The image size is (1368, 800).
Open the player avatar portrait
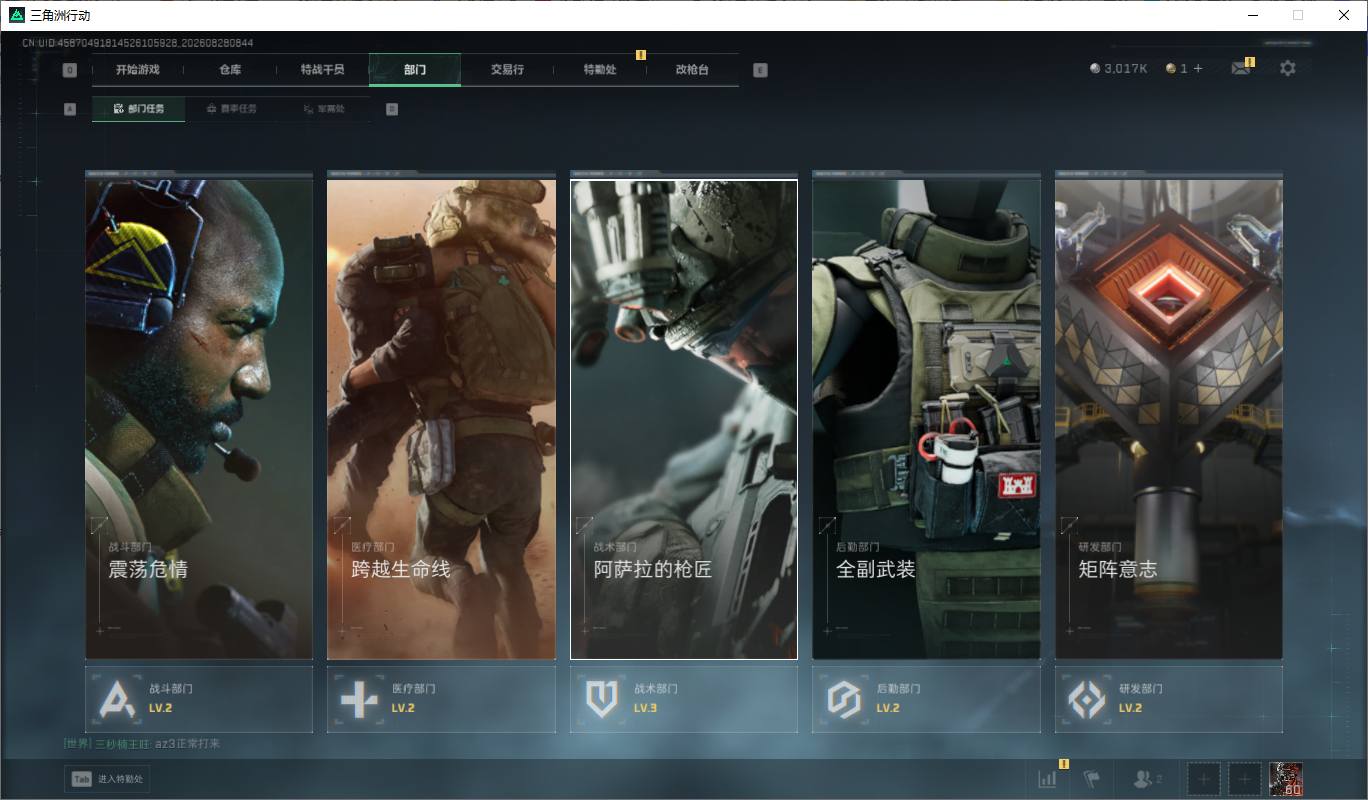(1286, 779)
